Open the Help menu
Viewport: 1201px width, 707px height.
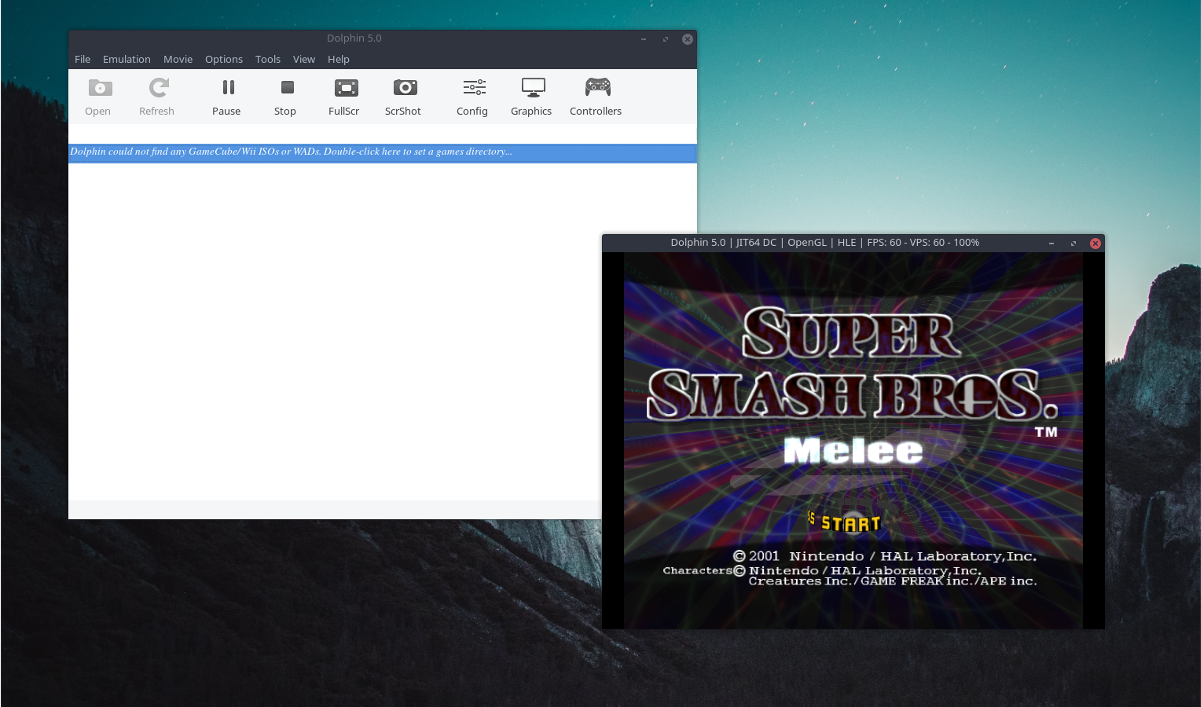(339, 59)
